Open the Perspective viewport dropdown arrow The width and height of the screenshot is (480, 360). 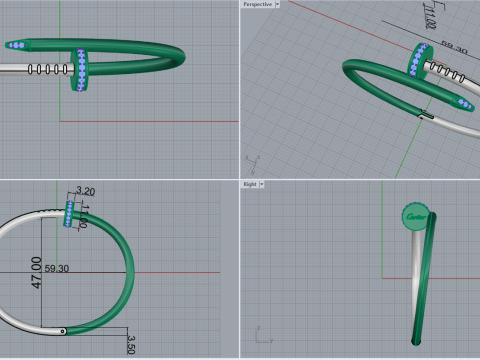tap(277, 4)
